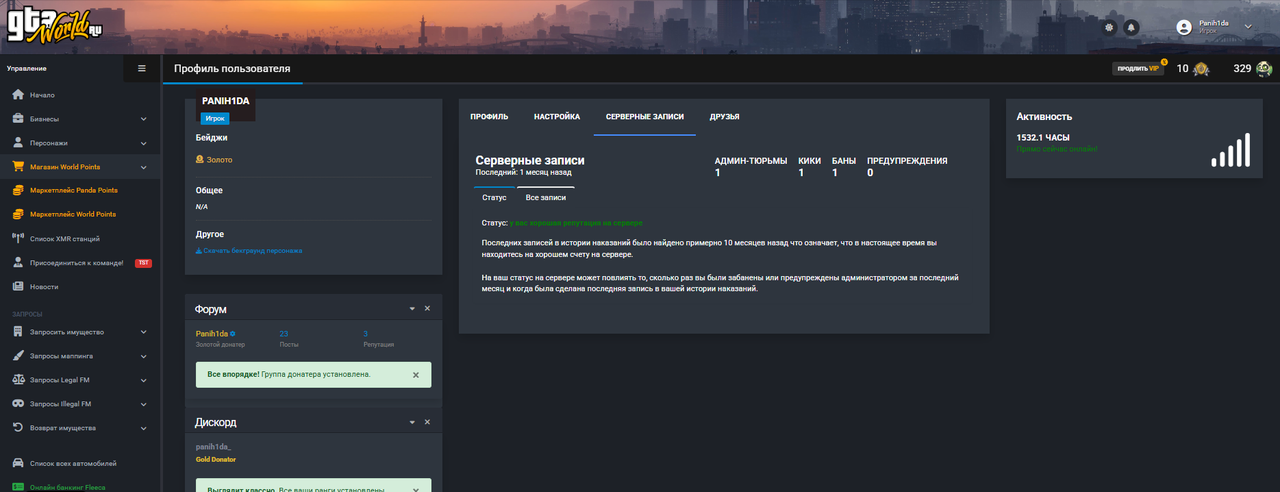Screen dimensions: 1280x492
Task: Click the return icon for Возврат имущества
Action: click(x=18, y=428)
